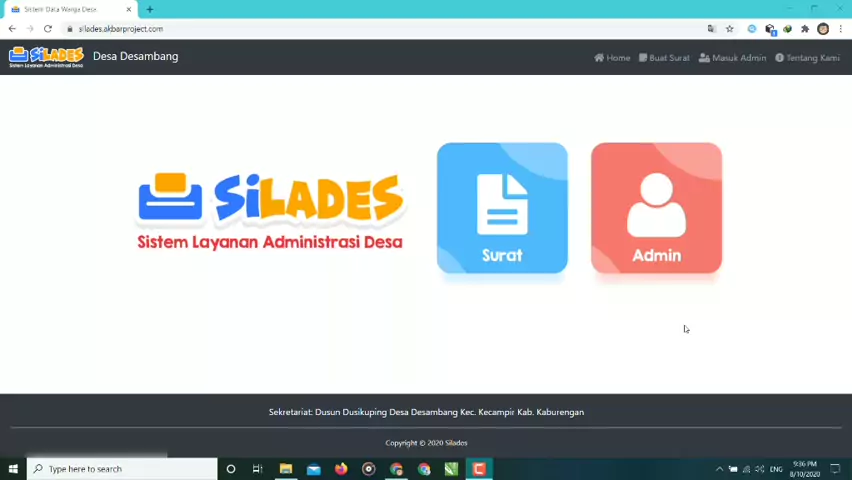Click the Desa Desambang site title
852x480 pixels.
135,57
